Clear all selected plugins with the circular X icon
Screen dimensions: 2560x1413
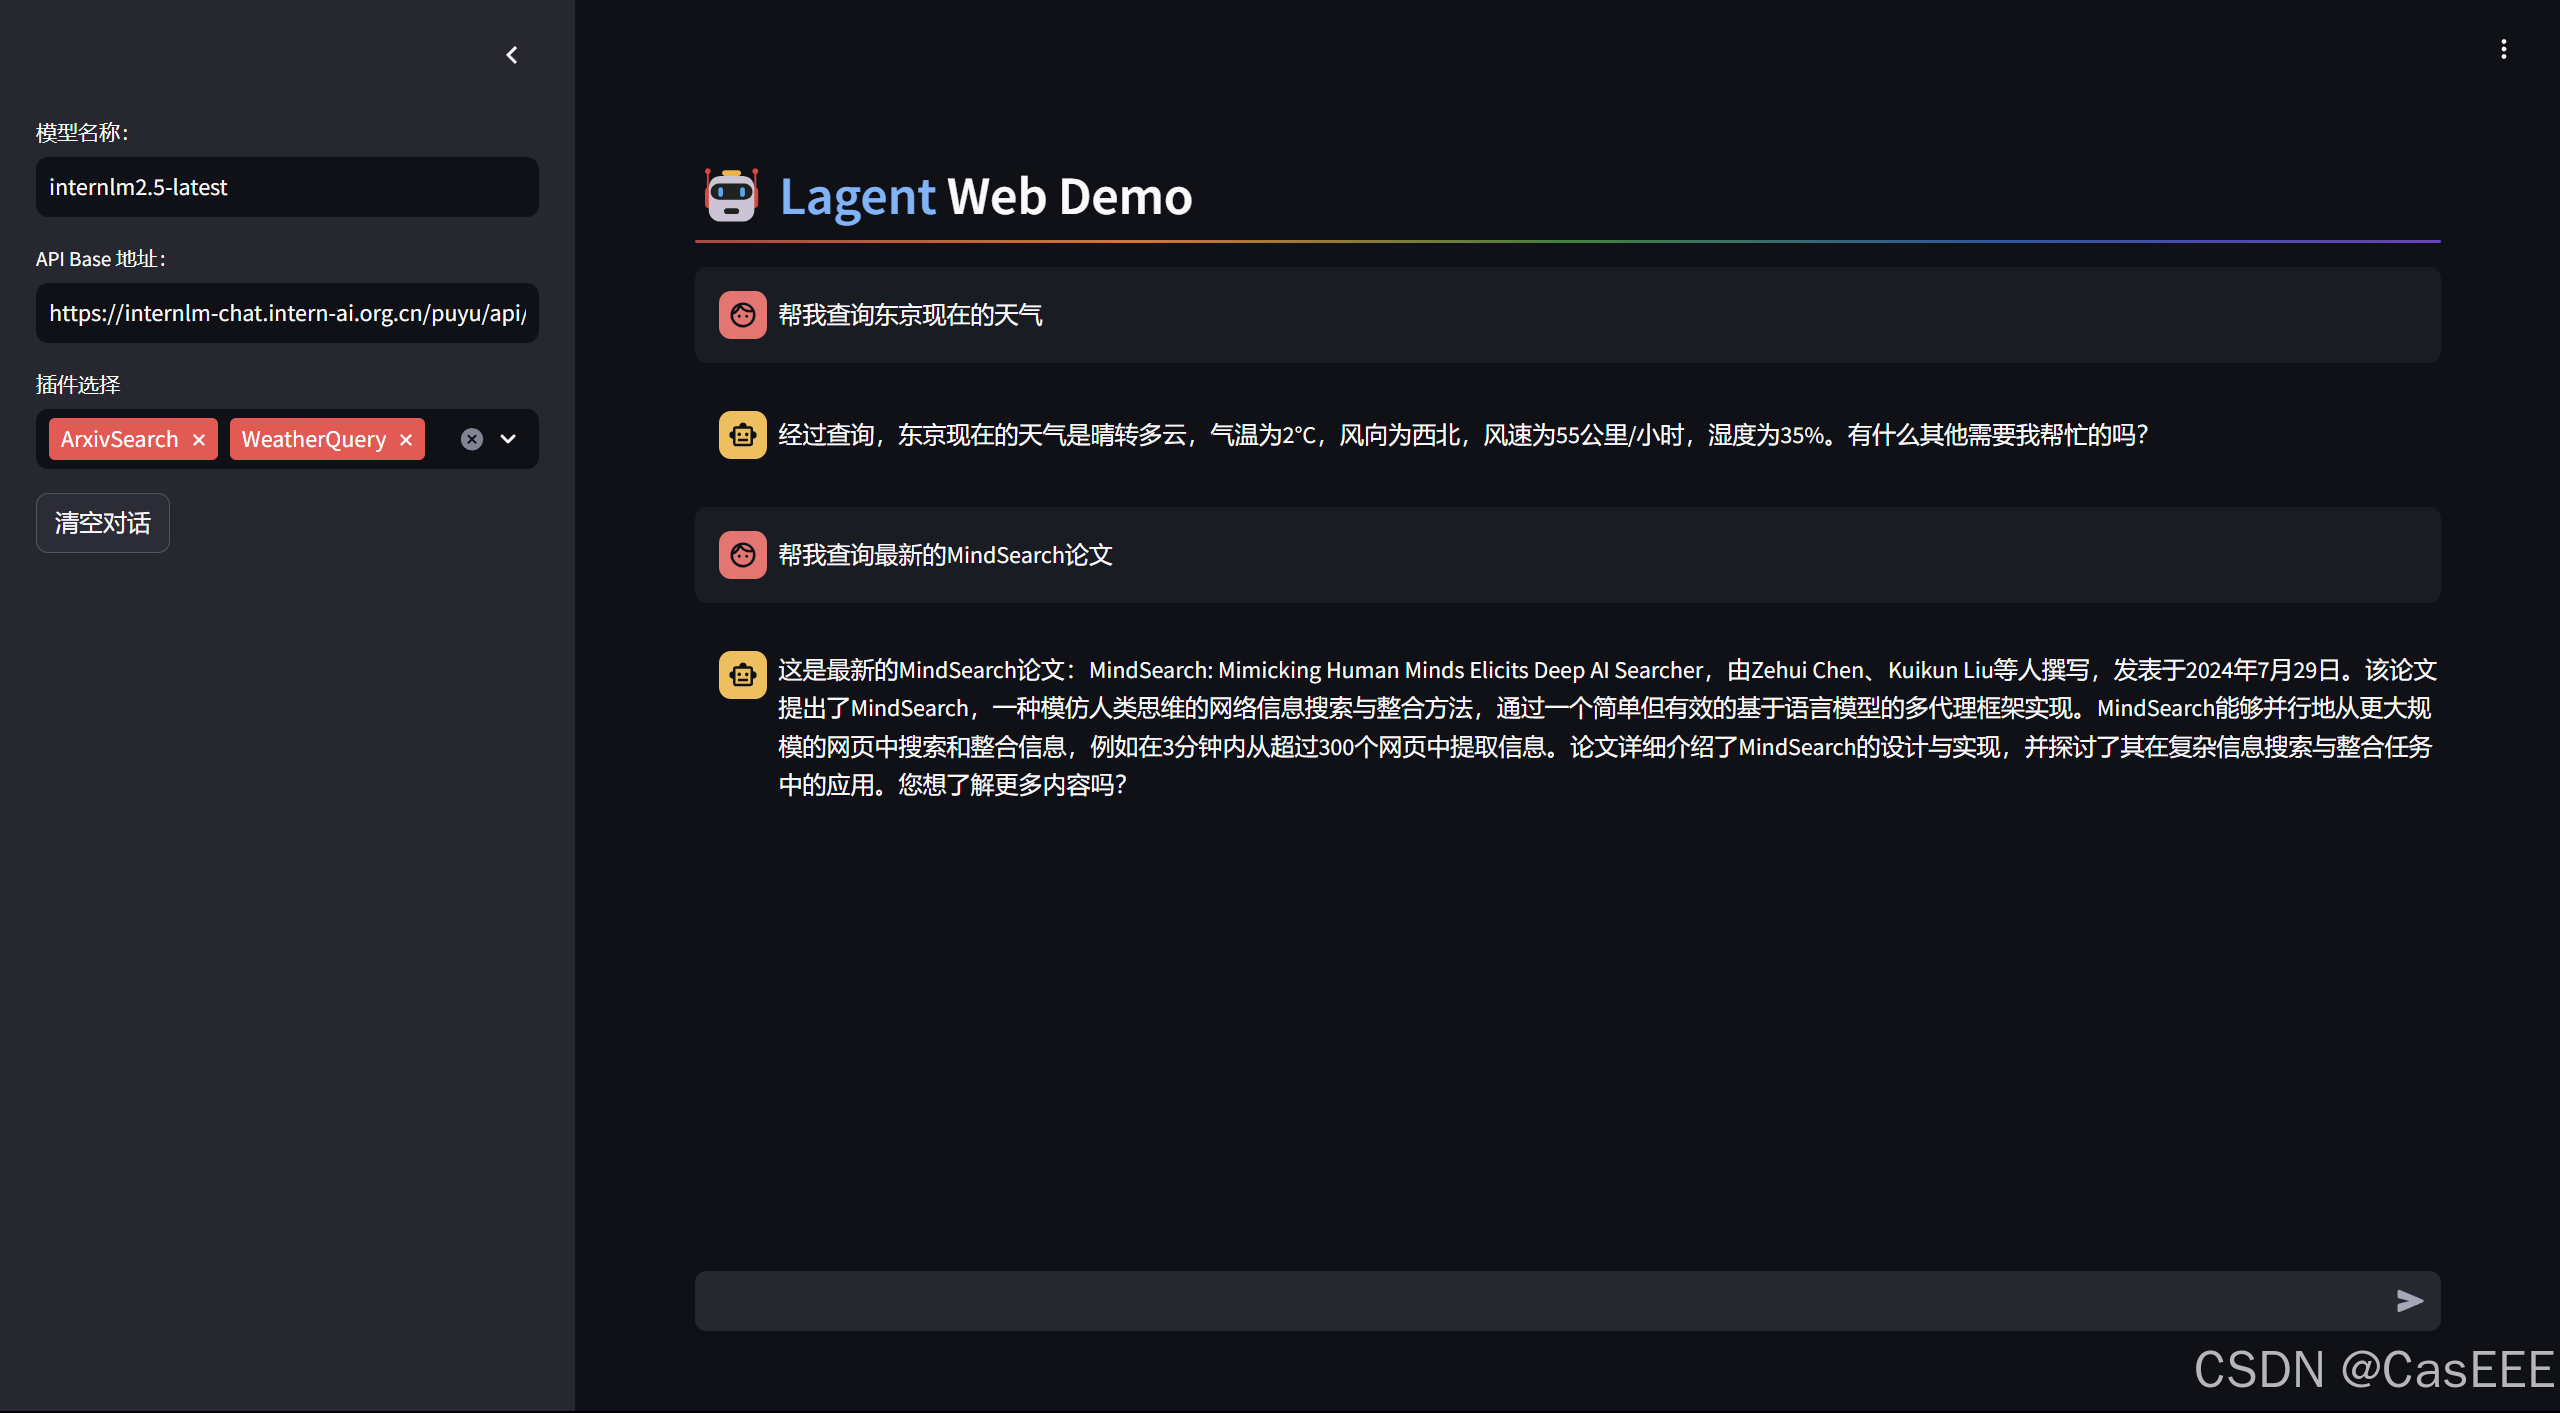471,439
